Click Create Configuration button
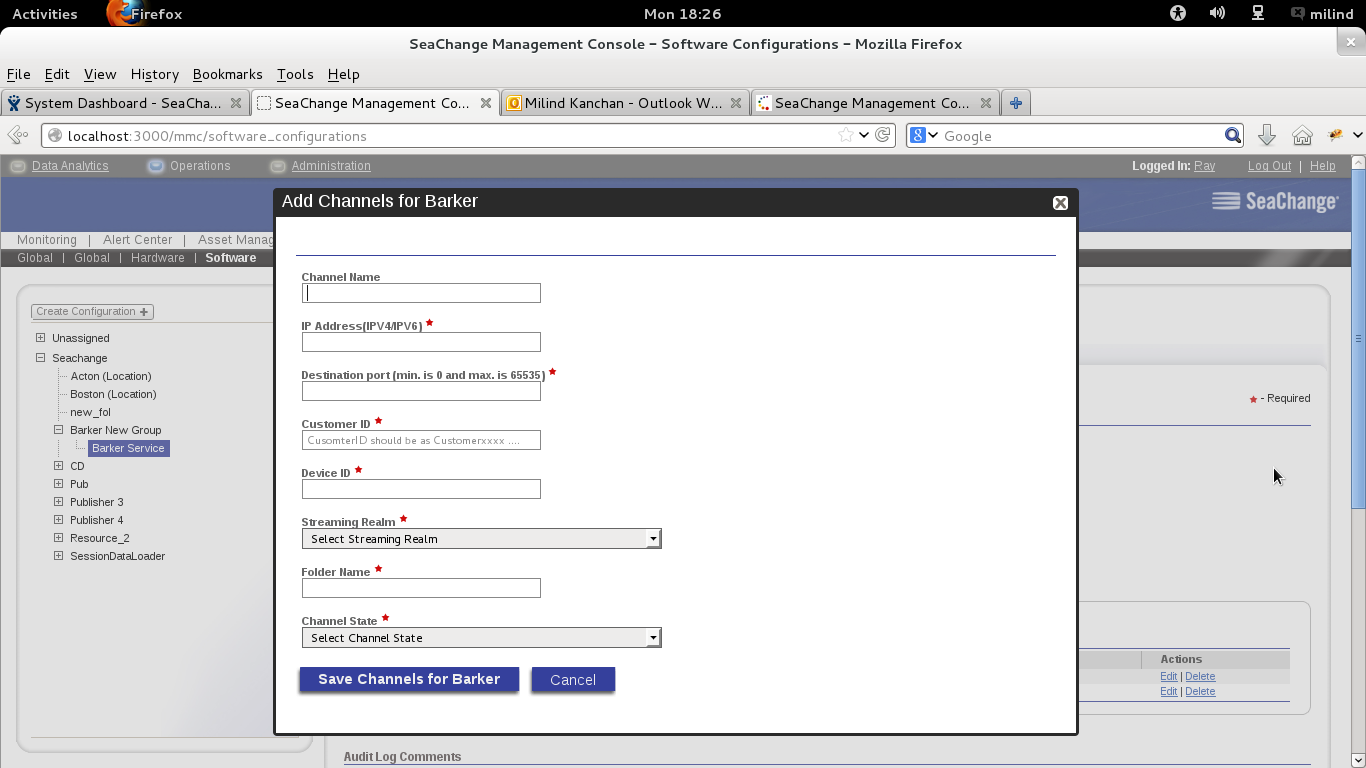This screenshot has width=1366, height=768. coord(92,312)
